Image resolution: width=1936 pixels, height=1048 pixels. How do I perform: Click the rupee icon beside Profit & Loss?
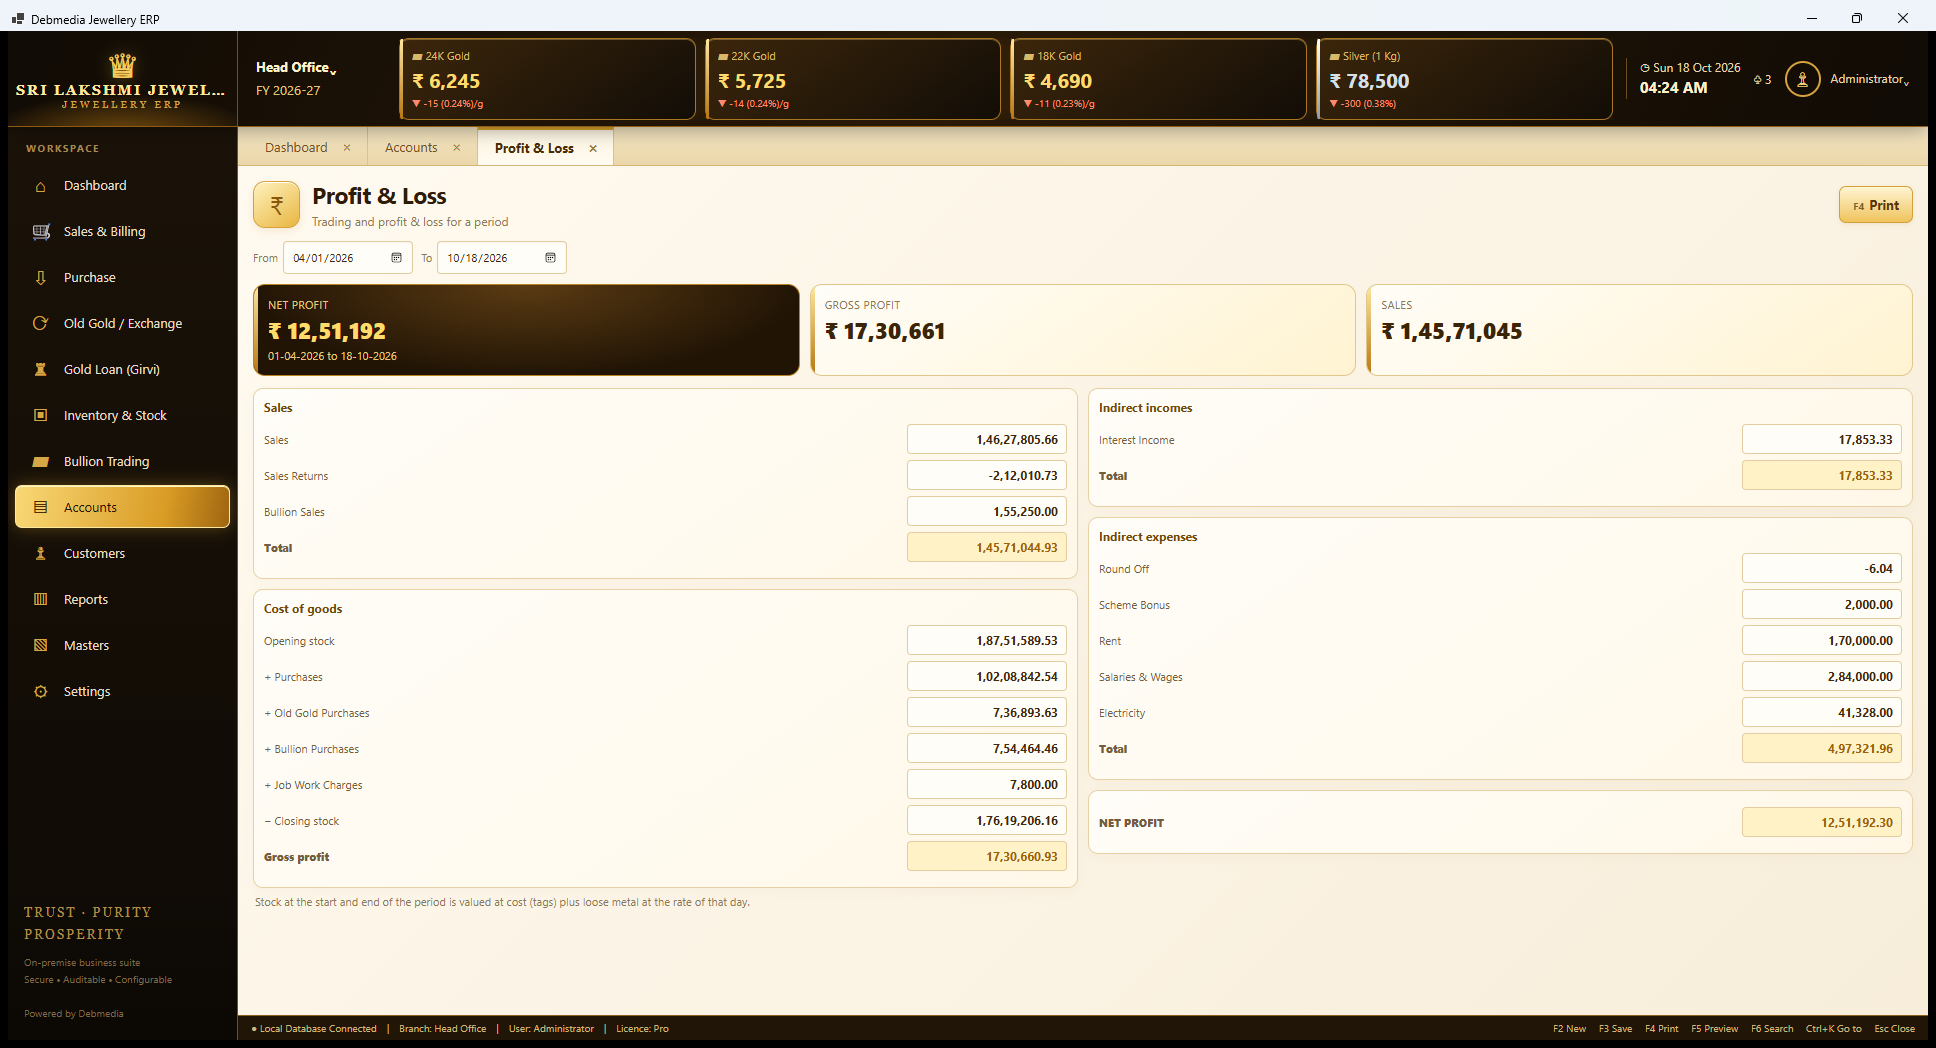[277, 205]
